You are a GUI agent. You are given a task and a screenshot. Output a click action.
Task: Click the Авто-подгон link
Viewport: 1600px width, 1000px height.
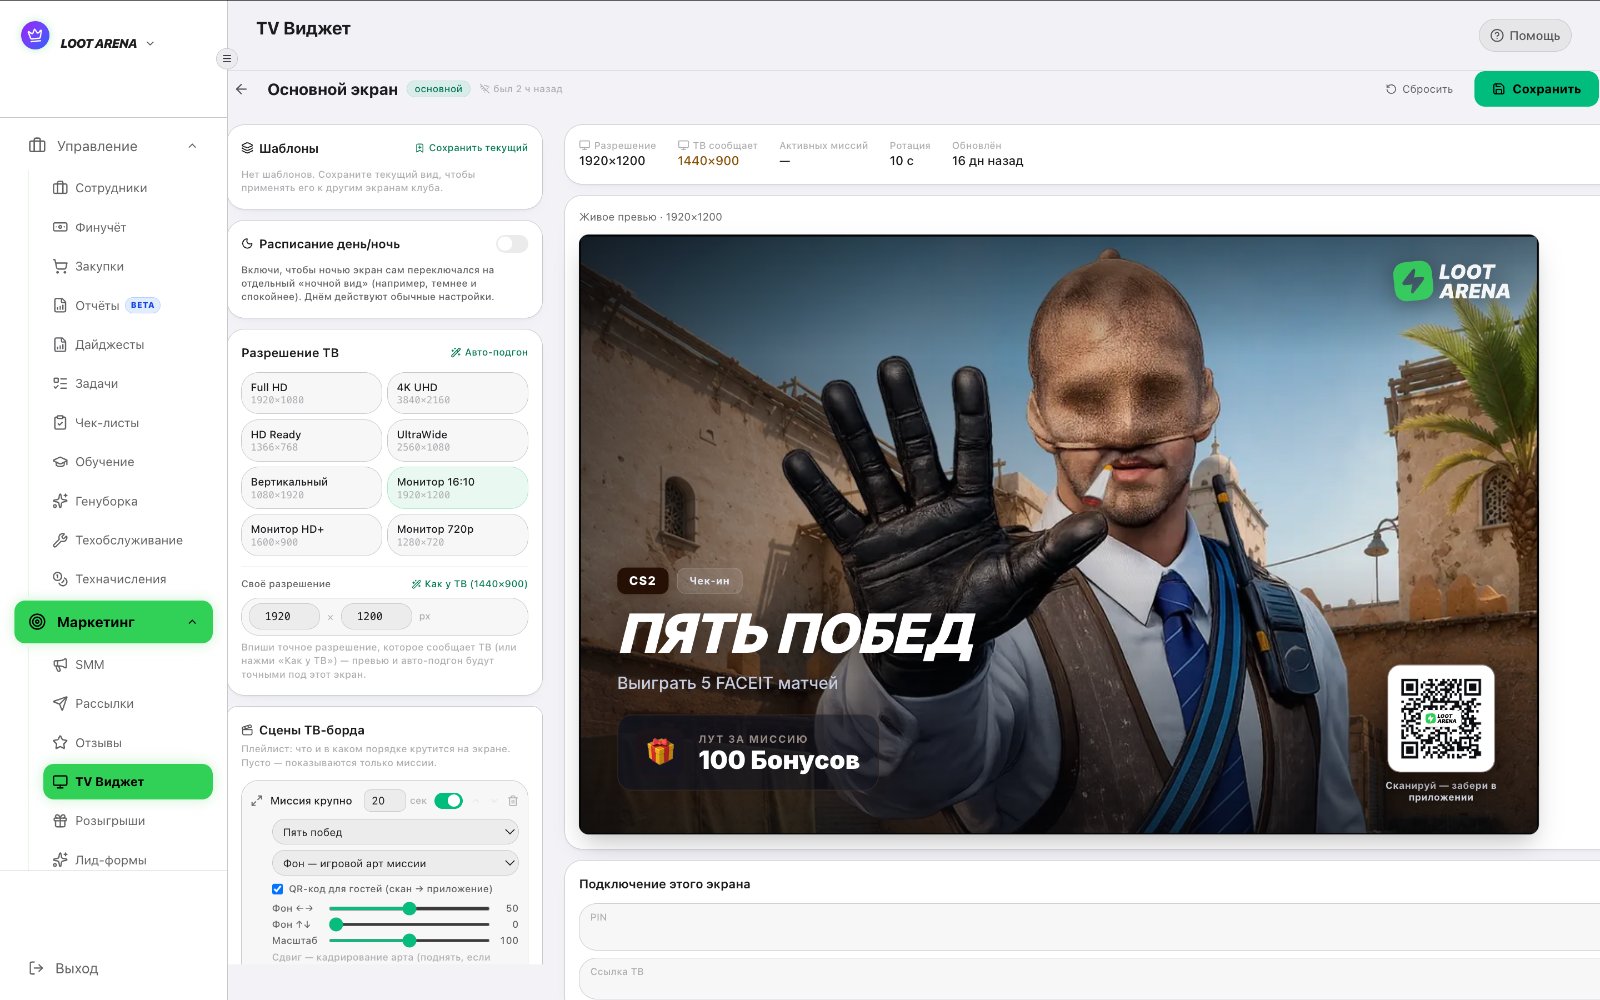tap(489, 352)
